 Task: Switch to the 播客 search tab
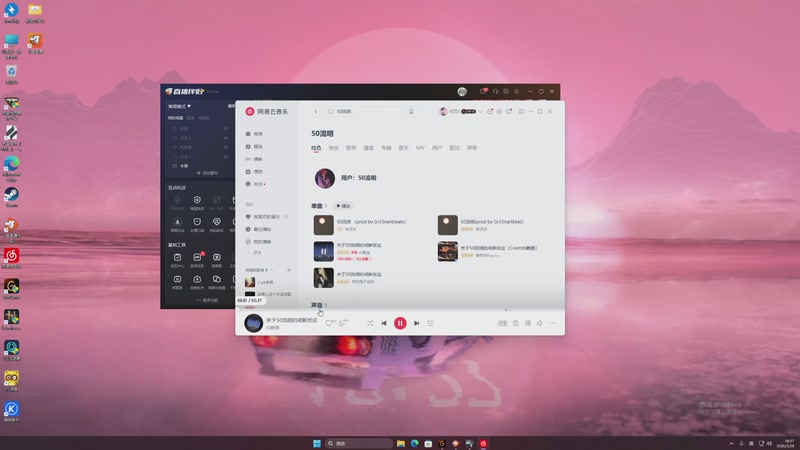(368, 148)
